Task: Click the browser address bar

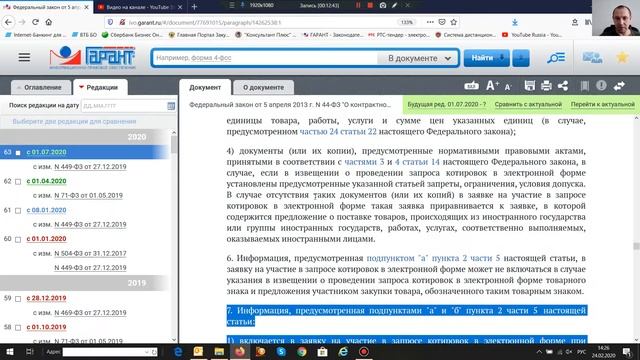Action: [x=261, y=22]
